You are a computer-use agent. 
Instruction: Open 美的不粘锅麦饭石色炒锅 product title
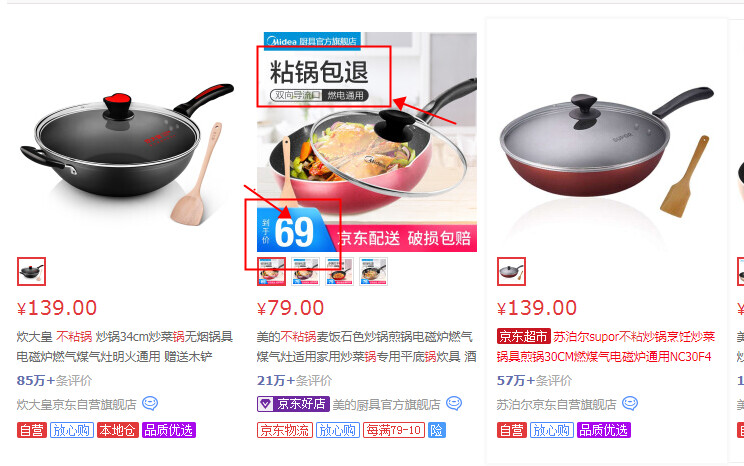pos(366,346)
